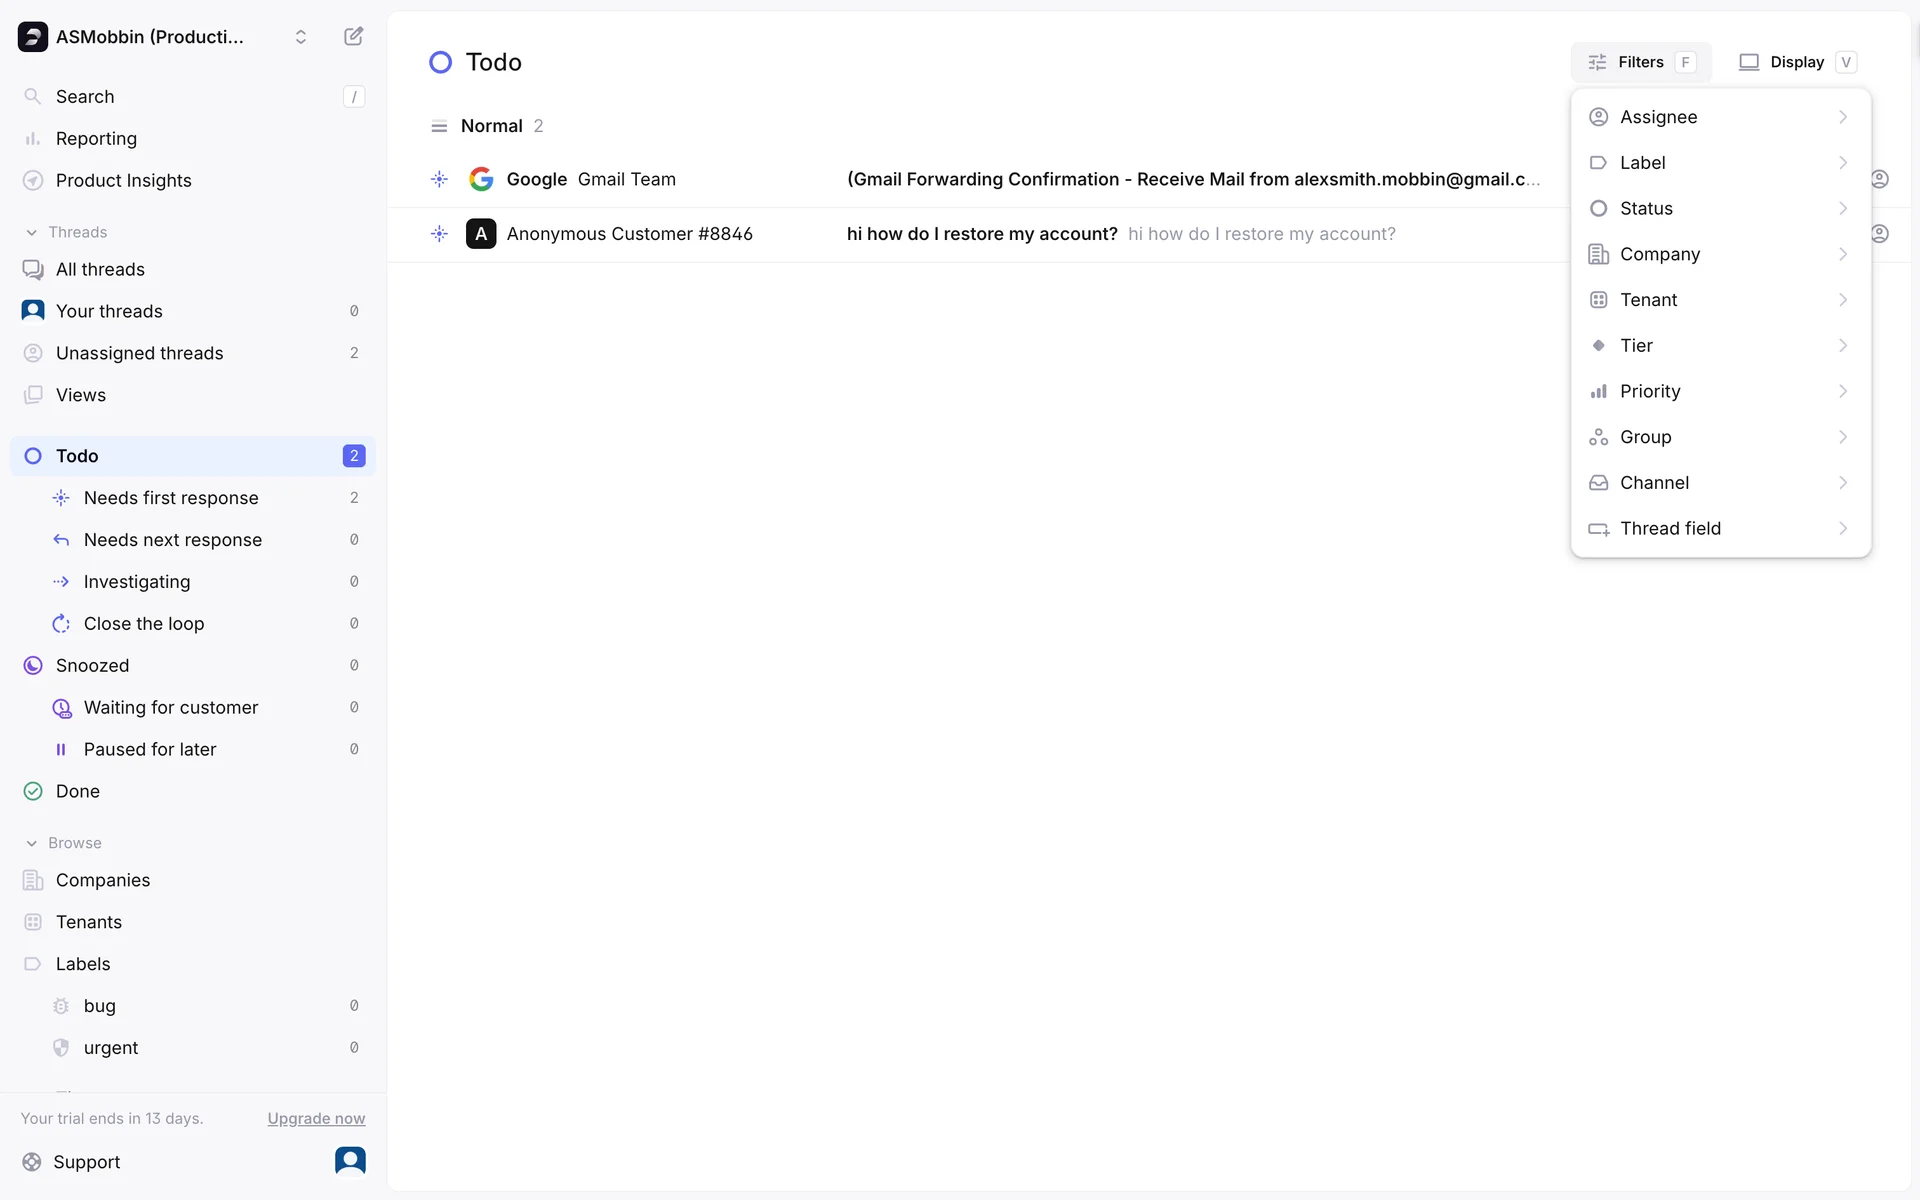Click the Google logo on Gmail thread

[x=481, y=179]
